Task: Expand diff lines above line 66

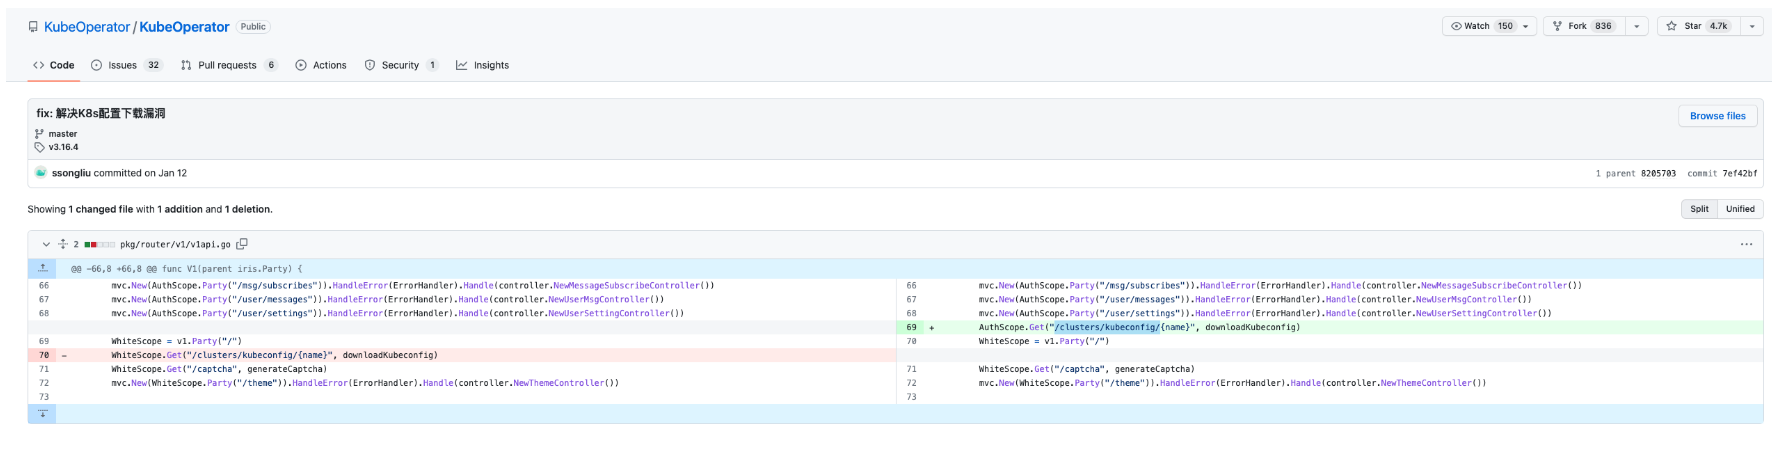Action: (42, 268)
